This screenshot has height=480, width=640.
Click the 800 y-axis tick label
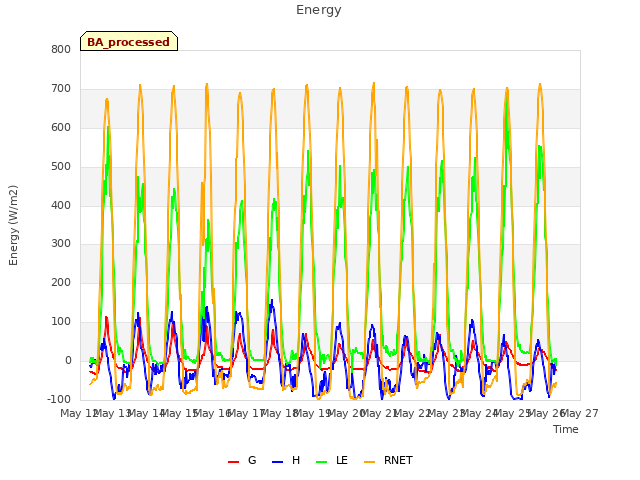coord(61,49)
